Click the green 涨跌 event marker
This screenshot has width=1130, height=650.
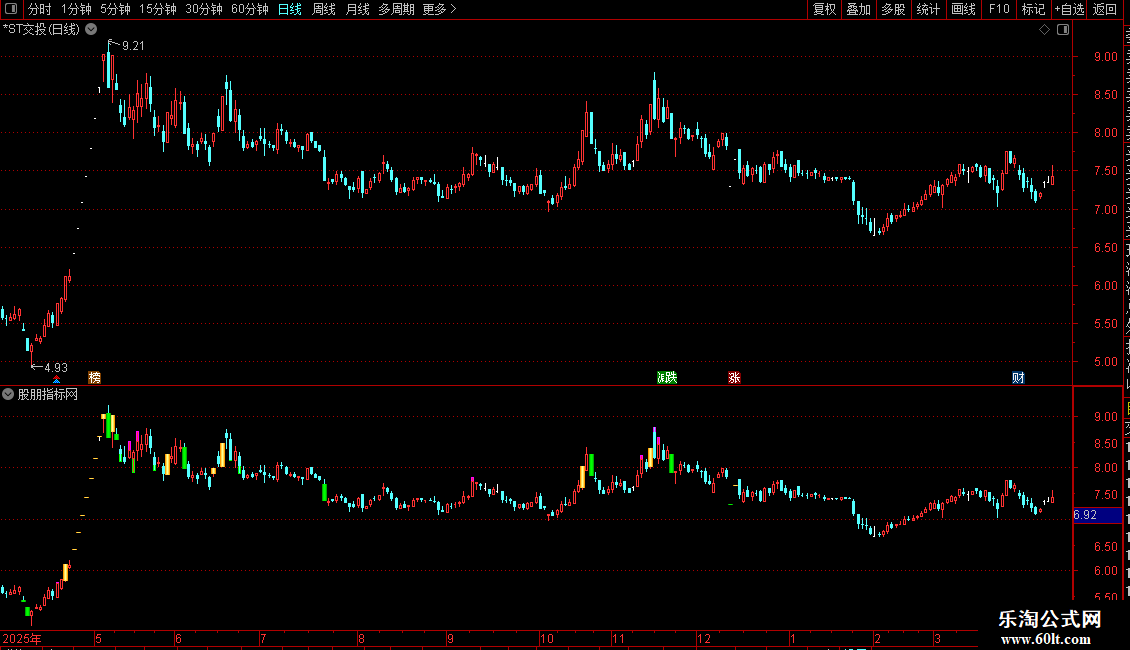coord(667,378)
